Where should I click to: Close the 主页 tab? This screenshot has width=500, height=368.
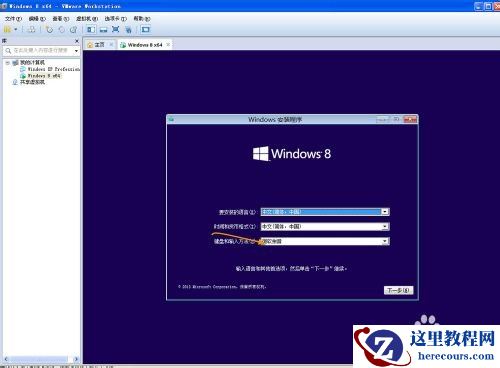point(111,44)
